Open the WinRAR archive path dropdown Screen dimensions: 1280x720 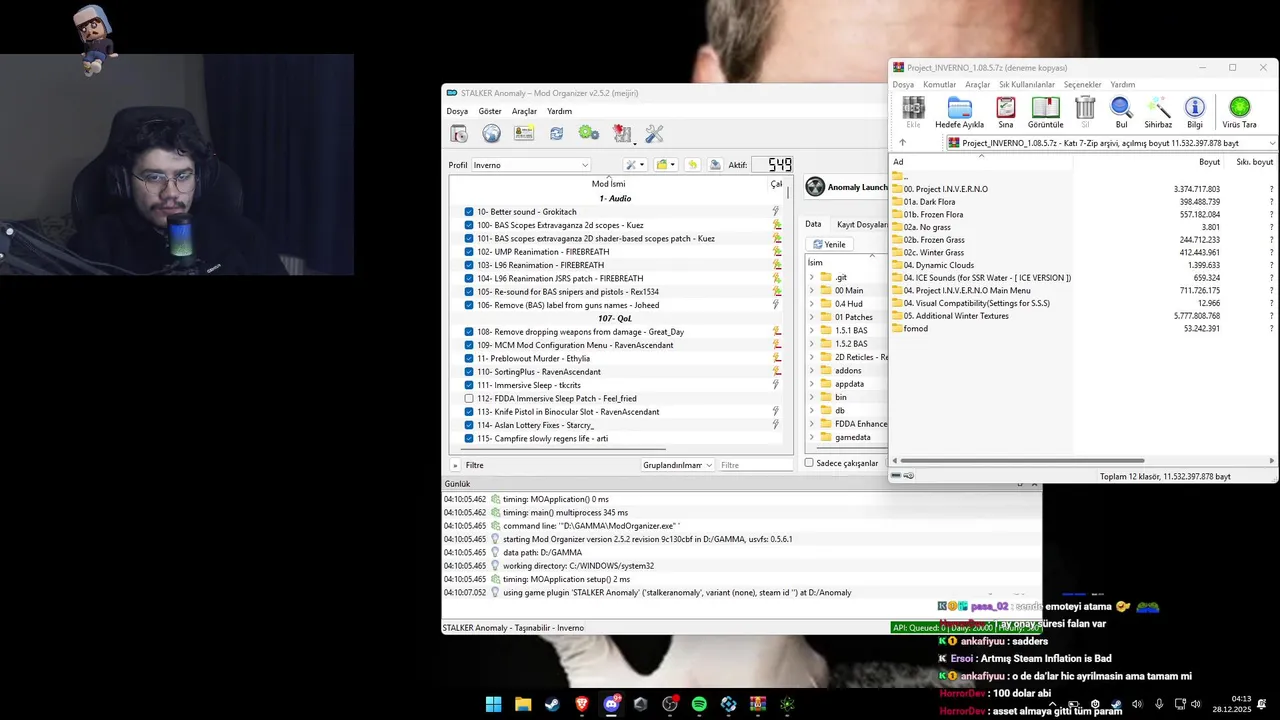pyautogui.click(x=1271, y=143)
